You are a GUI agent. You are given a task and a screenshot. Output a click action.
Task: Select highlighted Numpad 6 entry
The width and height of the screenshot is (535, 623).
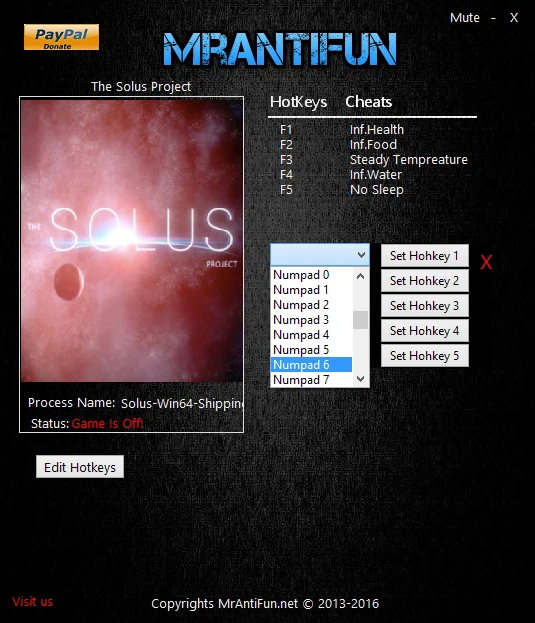pyautogui.click(x=311, y=365)
